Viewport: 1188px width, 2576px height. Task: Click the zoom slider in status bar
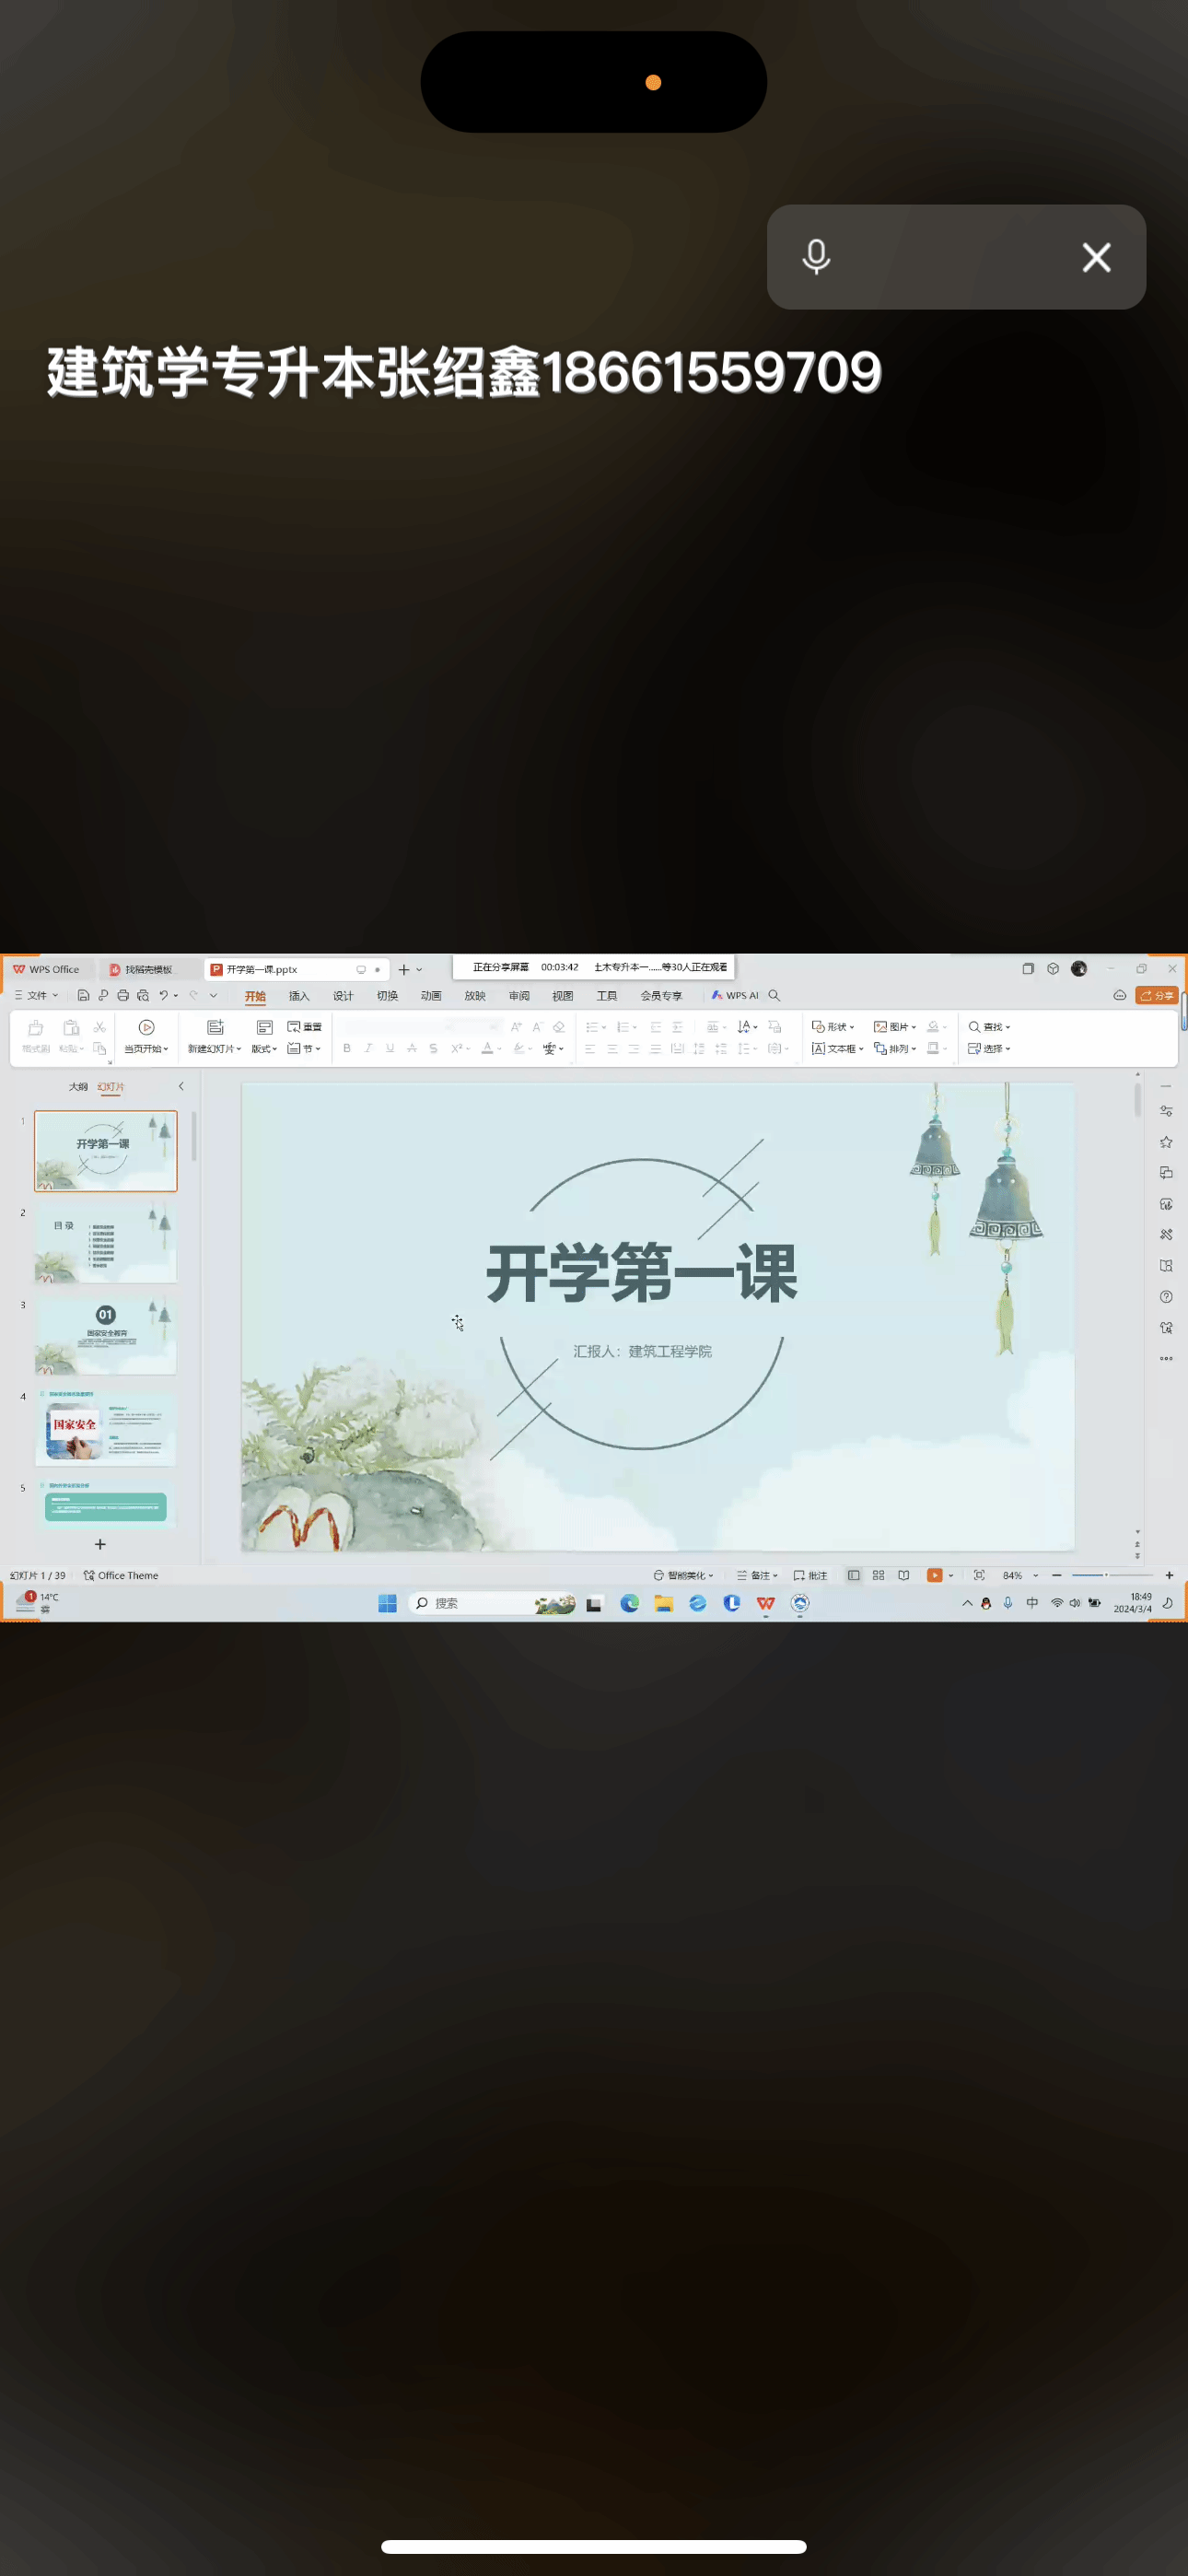point(1105,1575)
